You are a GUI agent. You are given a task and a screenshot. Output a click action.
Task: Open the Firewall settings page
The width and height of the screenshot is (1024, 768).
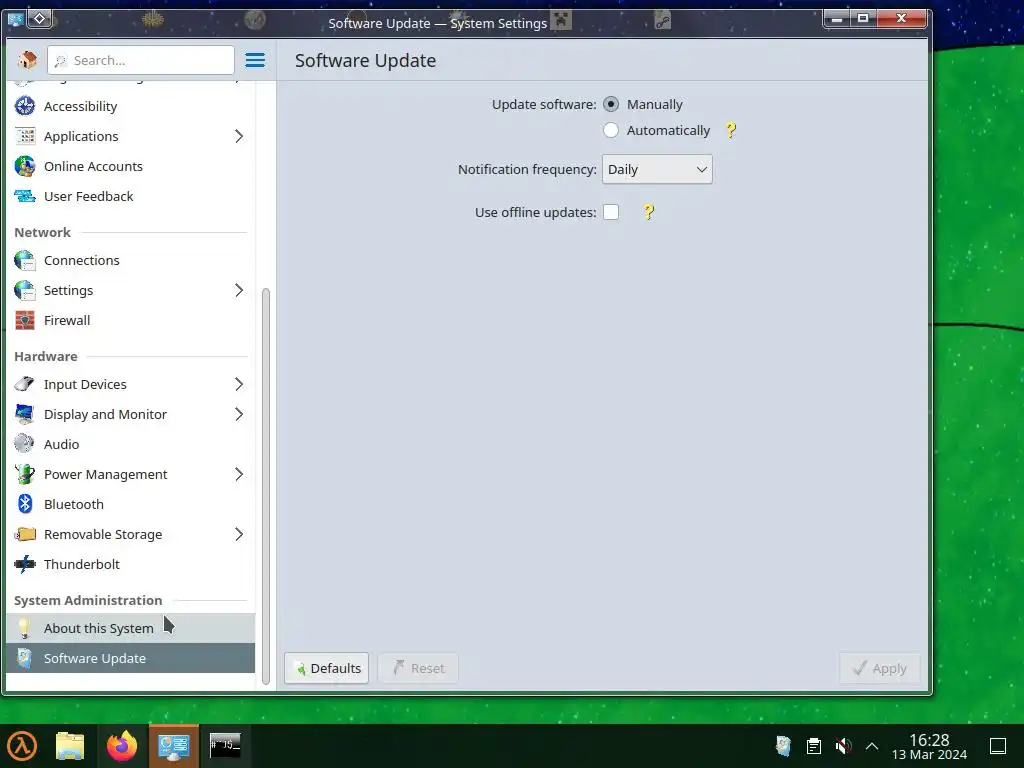(x=130, y=320)
